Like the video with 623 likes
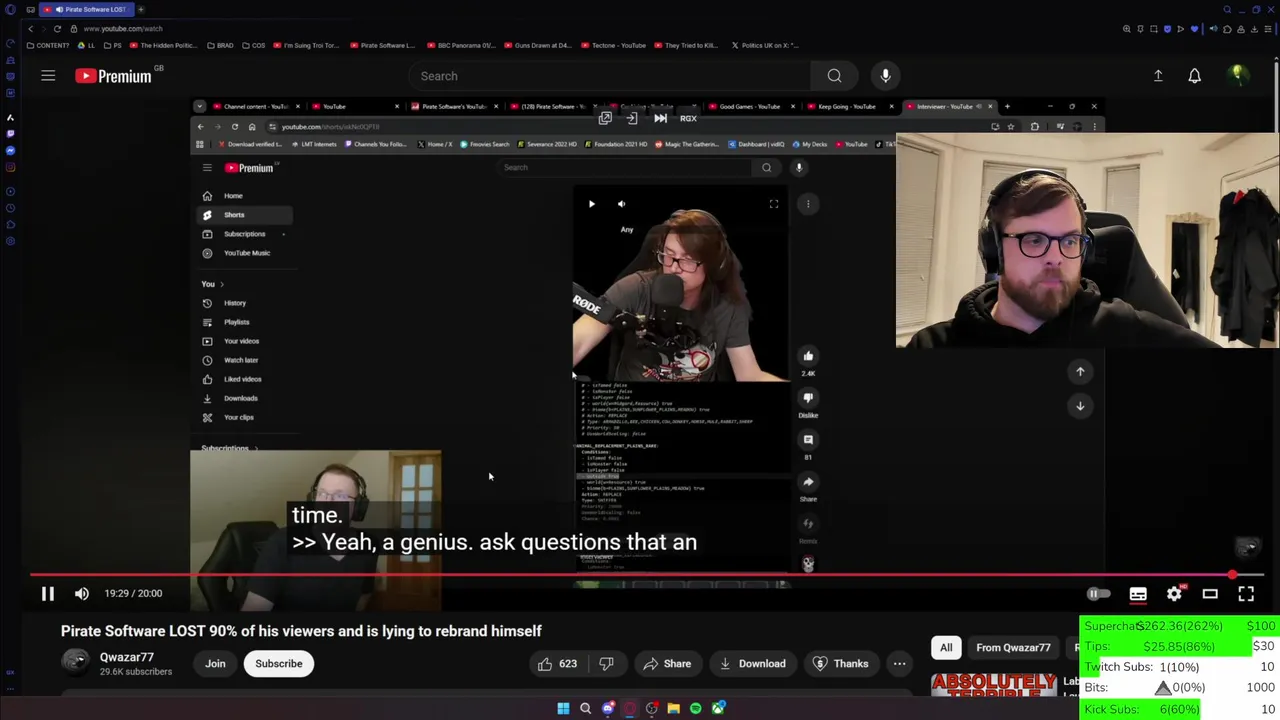 tap(558, 663)
